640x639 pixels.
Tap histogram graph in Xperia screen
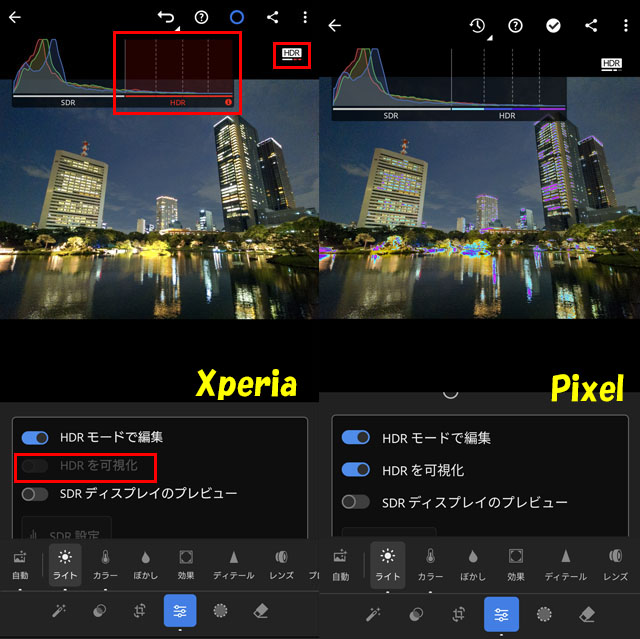pos(123,72)
